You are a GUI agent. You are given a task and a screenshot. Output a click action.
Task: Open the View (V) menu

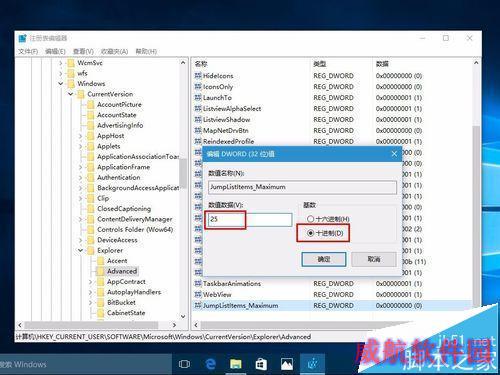[83, 51]
